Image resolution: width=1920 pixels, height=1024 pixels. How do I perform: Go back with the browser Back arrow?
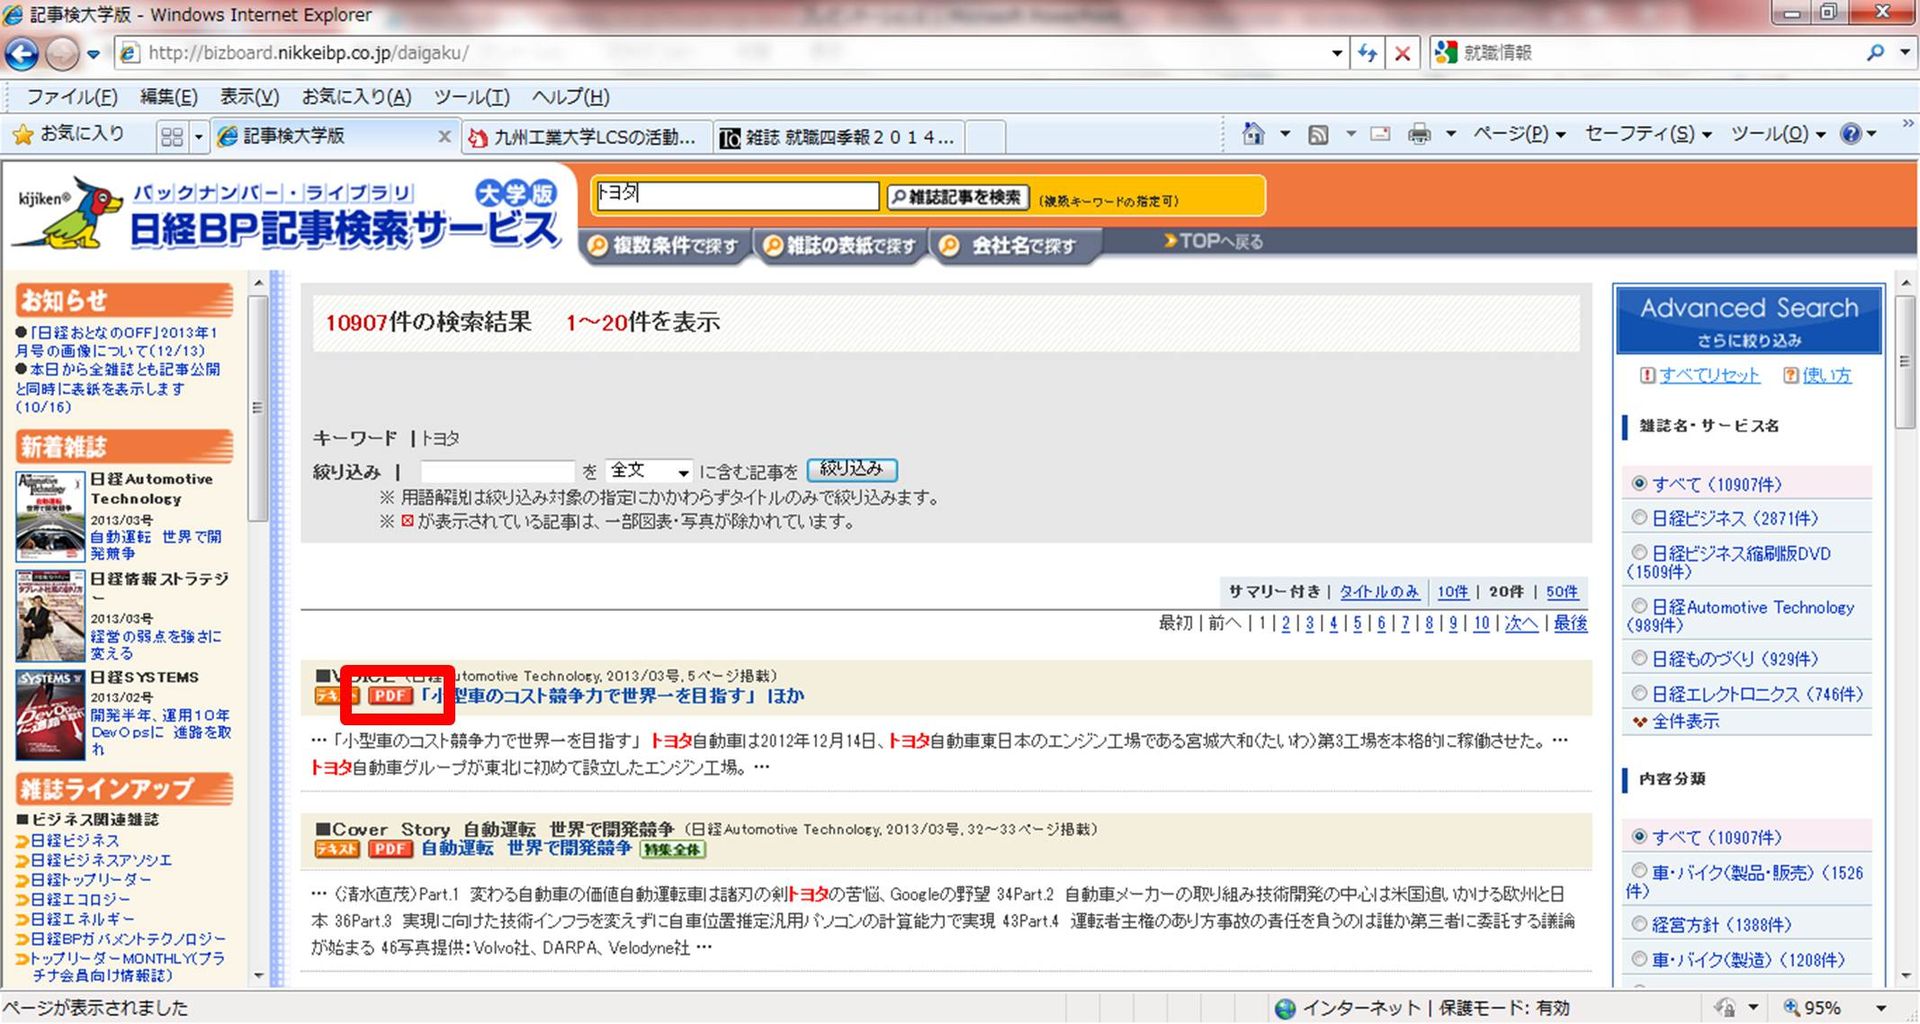22,53
